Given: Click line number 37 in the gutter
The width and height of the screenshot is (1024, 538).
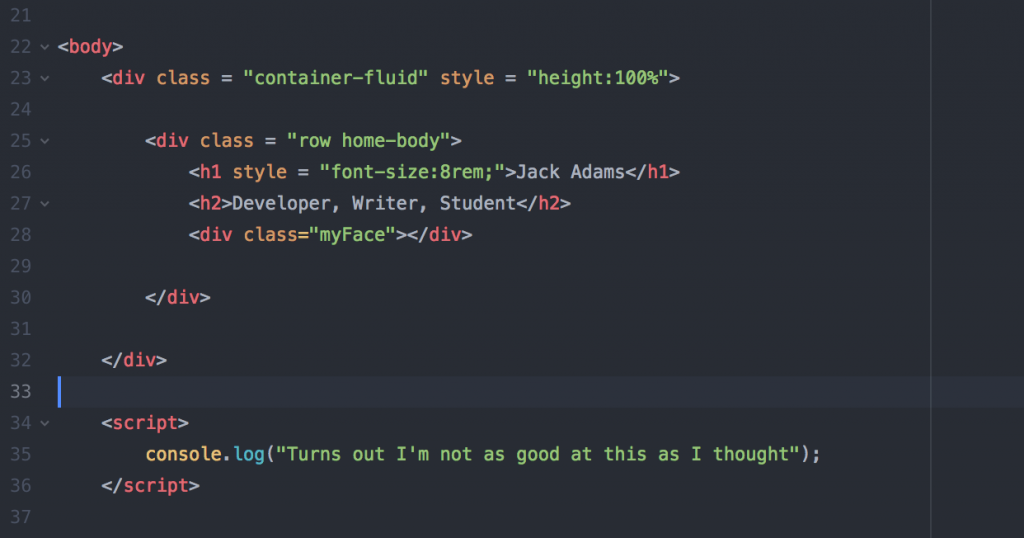Looking at the screenshot, I should point(20,516).
